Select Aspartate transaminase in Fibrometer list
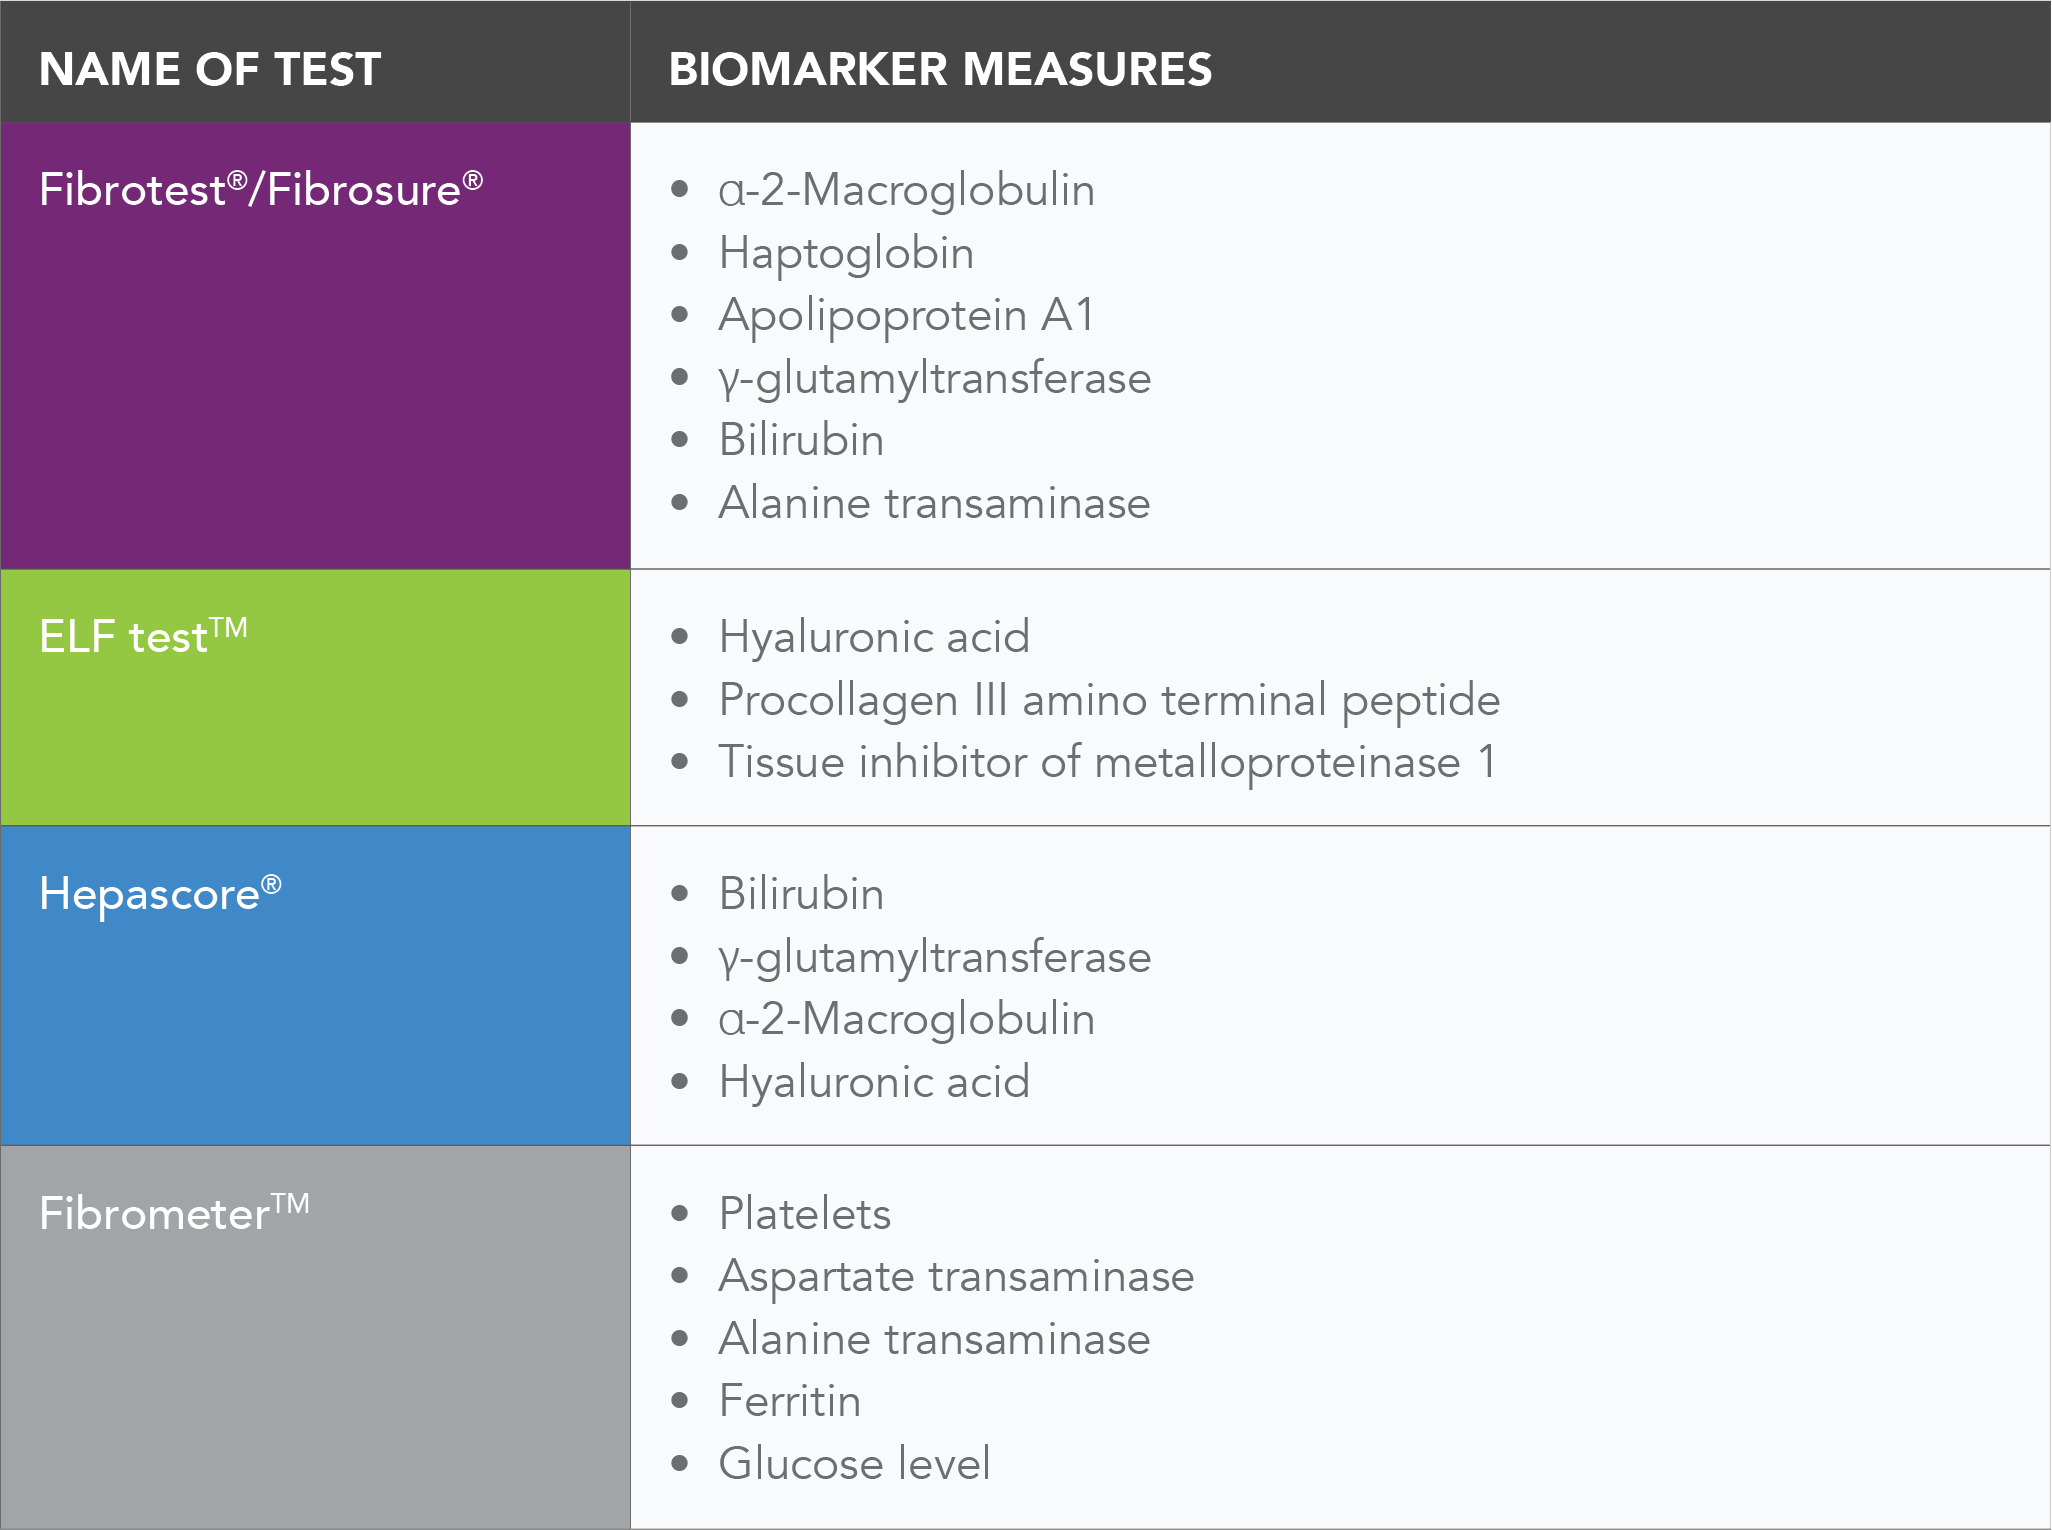The image size is (2052, 1530). coord(956,1276)
